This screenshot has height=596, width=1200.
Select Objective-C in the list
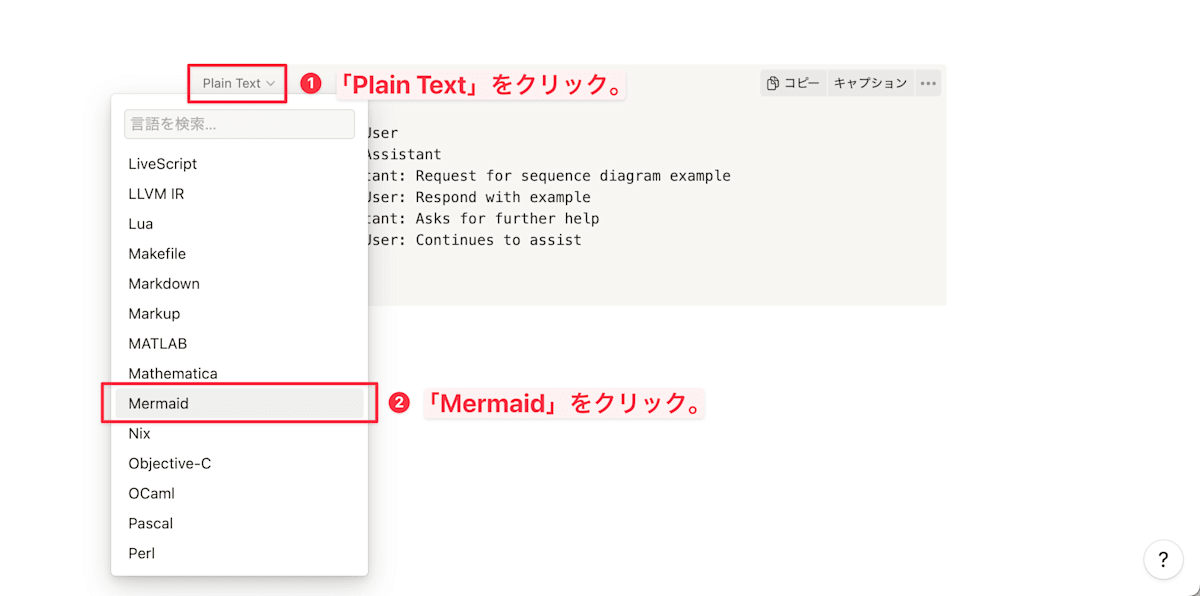point(239,464)
